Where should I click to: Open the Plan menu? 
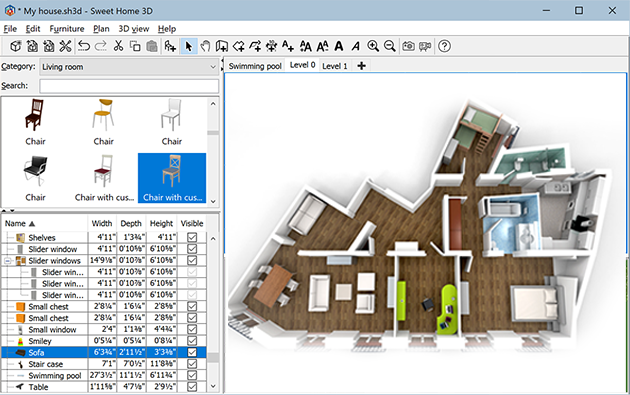click(x=101, y=29)
